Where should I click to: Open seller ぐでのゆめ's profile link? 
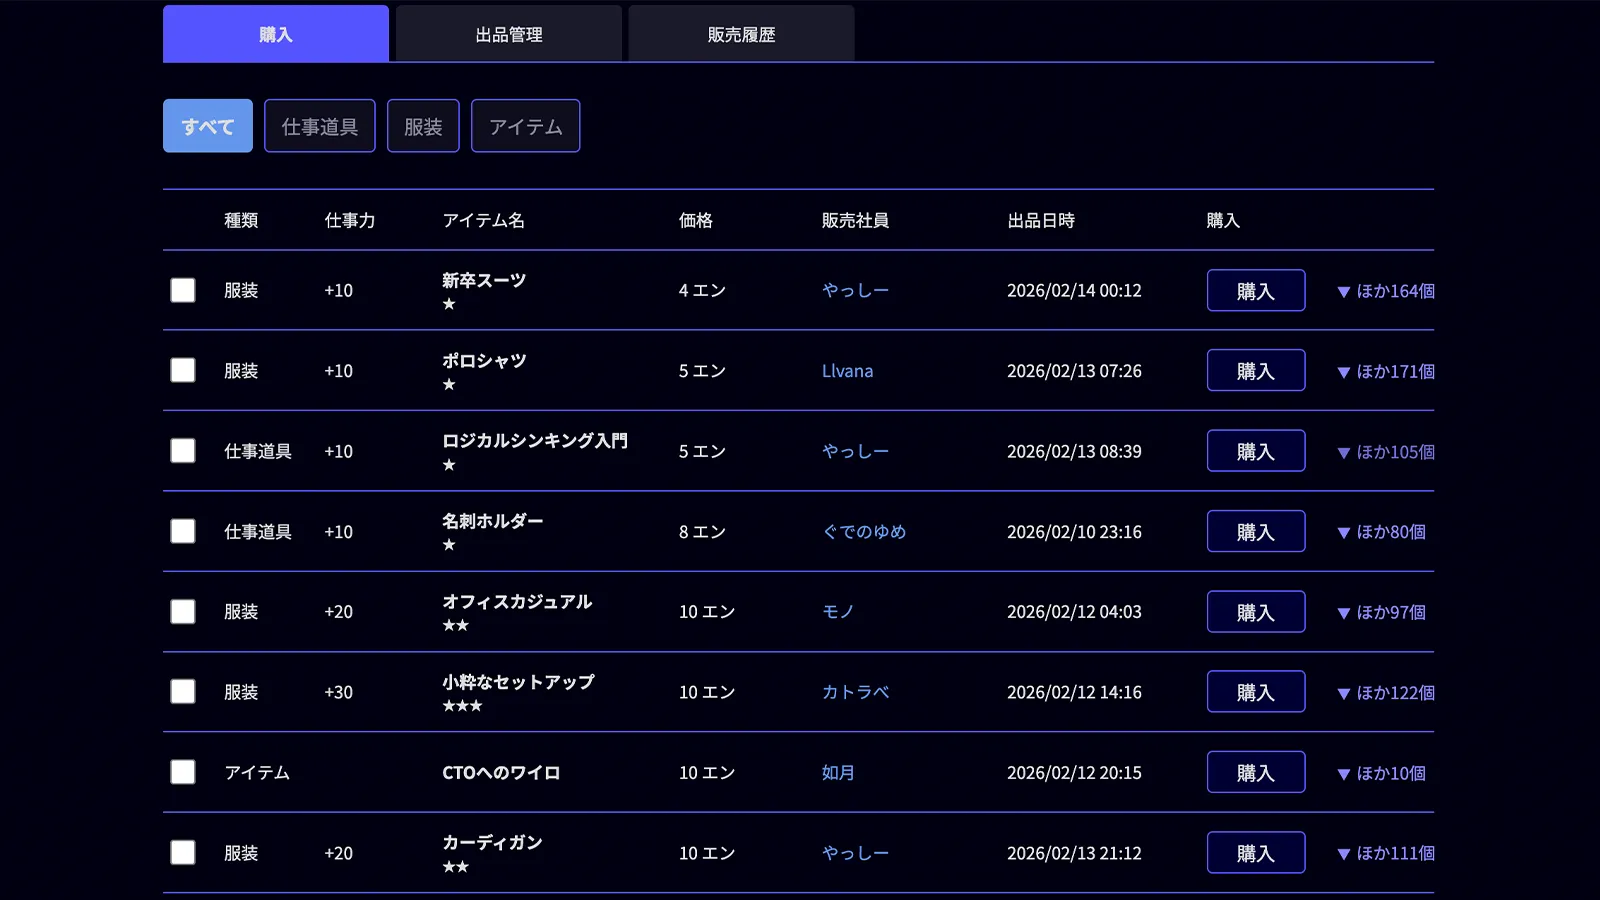[865, 531]
